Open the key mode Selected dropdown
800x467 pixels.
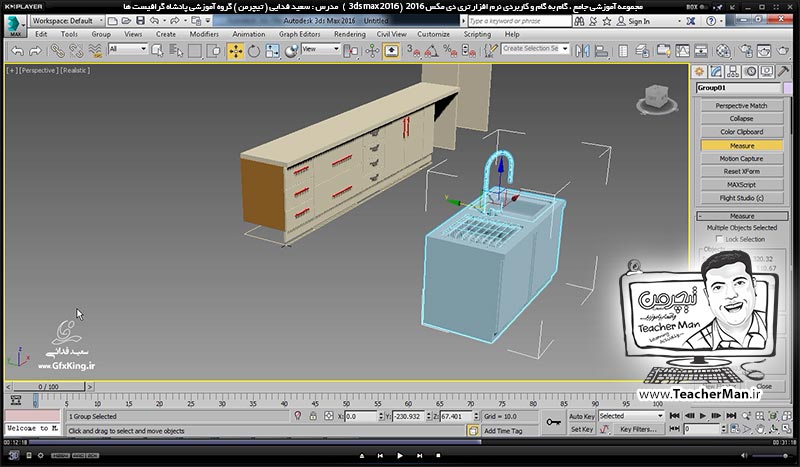point(631,416)
